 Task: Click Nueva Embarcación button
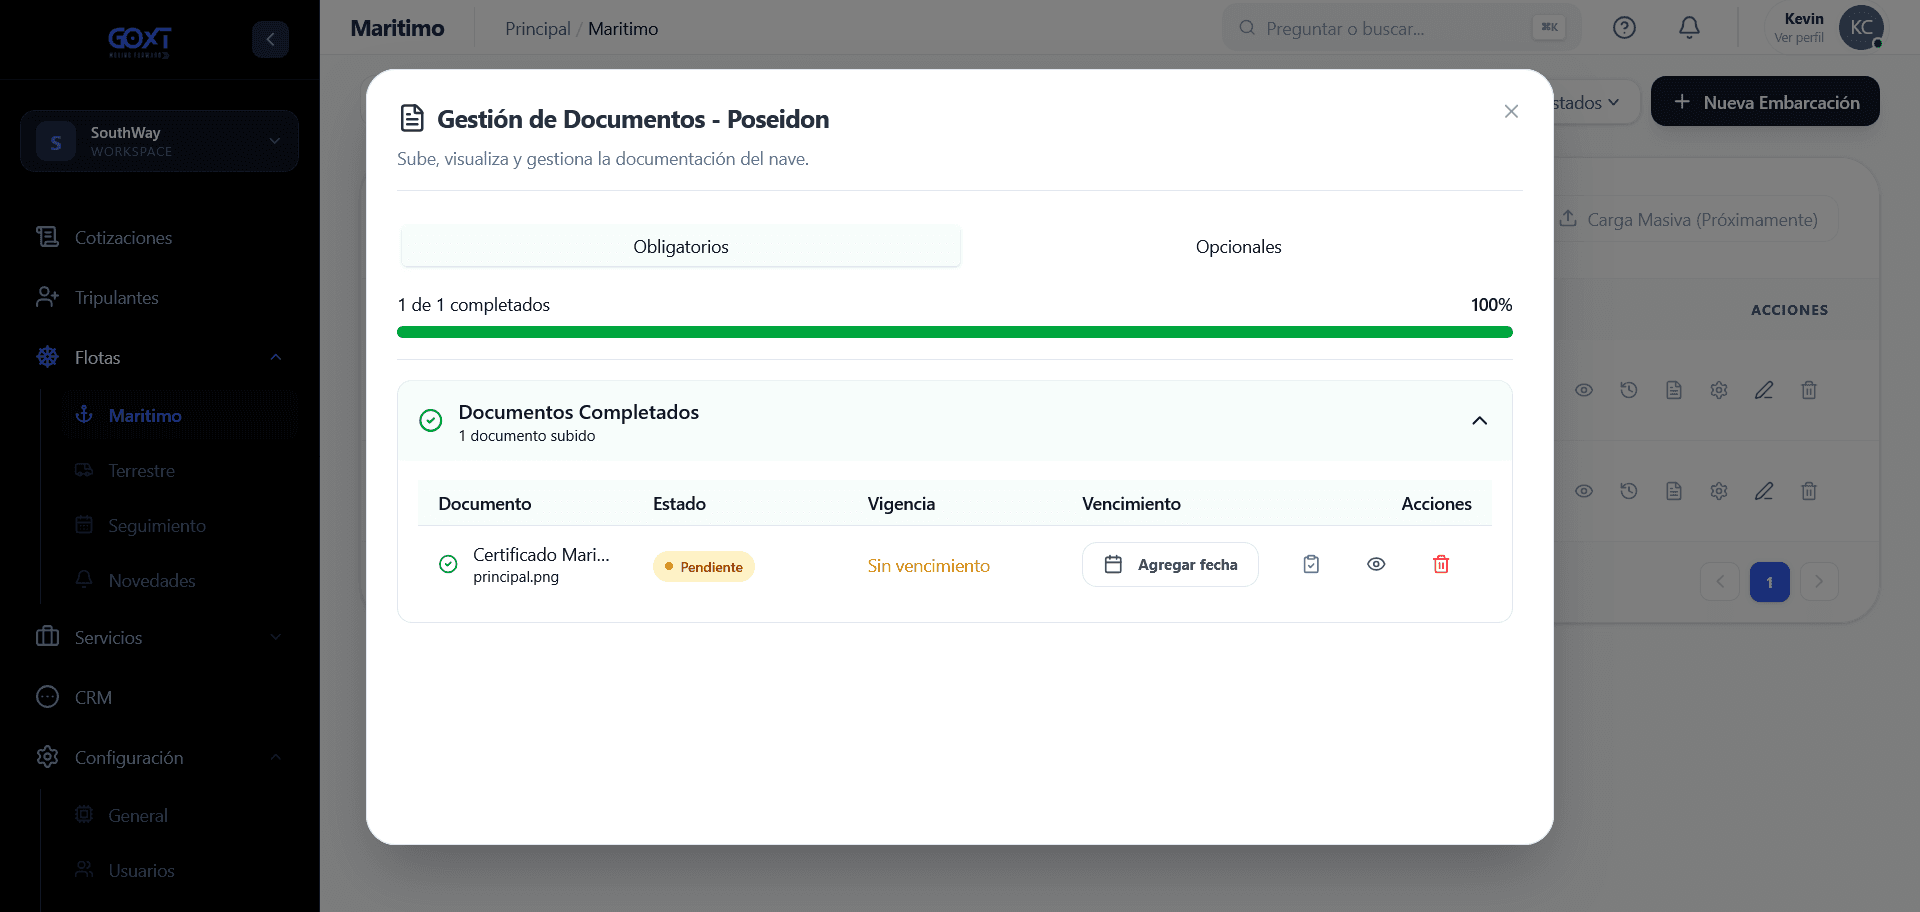pos(1765,102)
